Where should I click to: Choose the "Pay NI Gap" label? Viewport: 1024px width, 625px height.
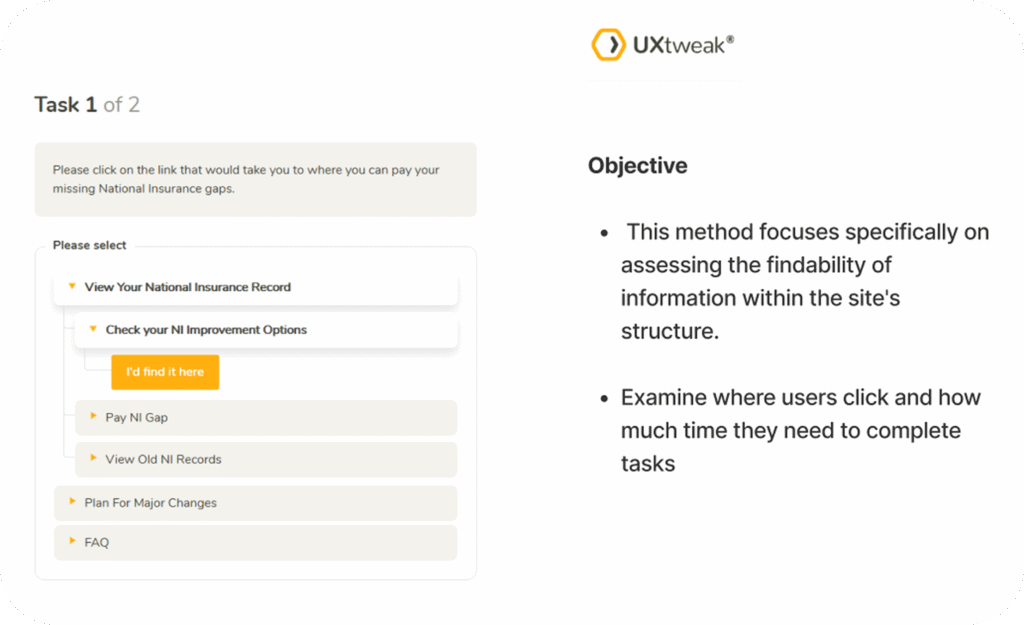click(137, 418)
